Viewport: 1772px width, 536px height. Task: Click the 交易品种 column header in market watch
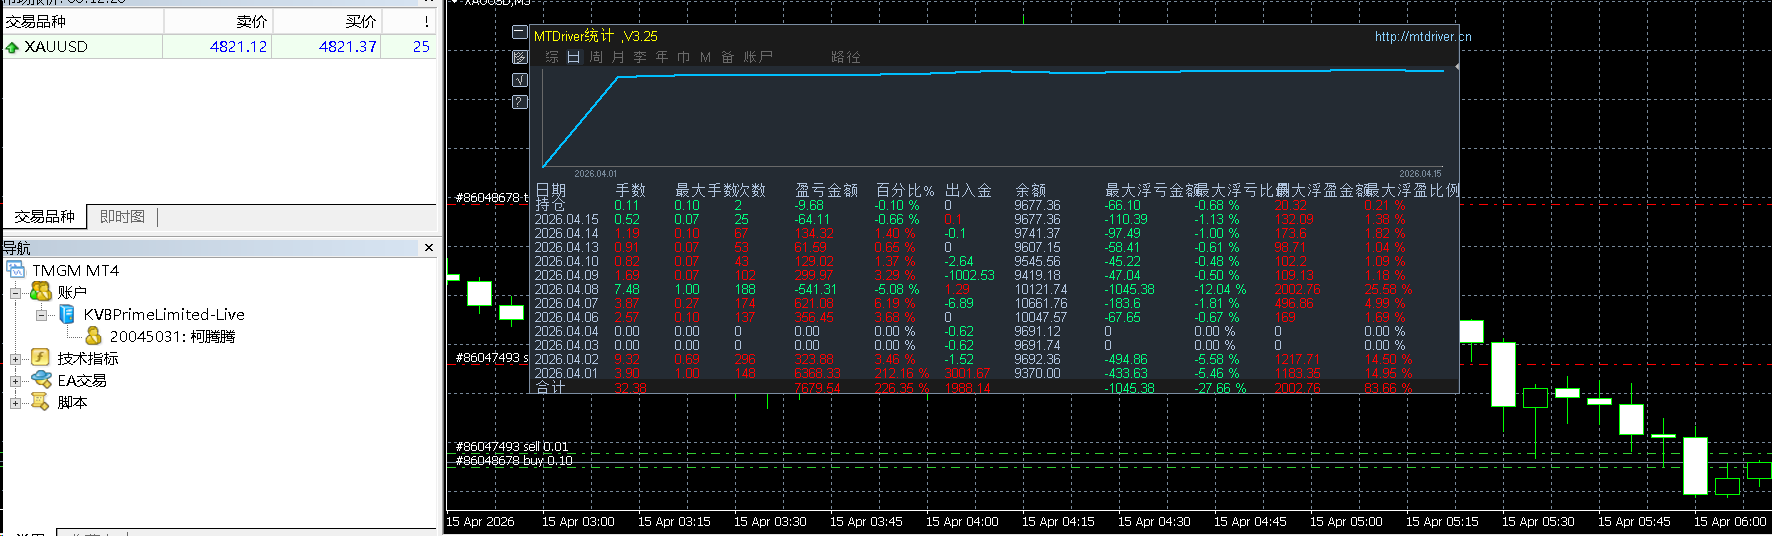pyautogui.click(x=83, y=21)
